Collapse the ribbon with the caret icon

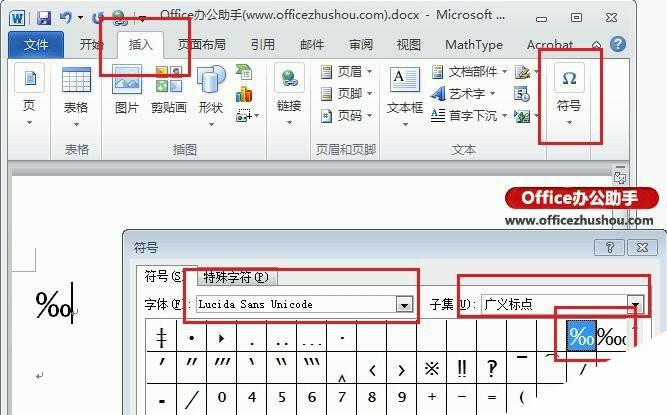coord(596,45)
